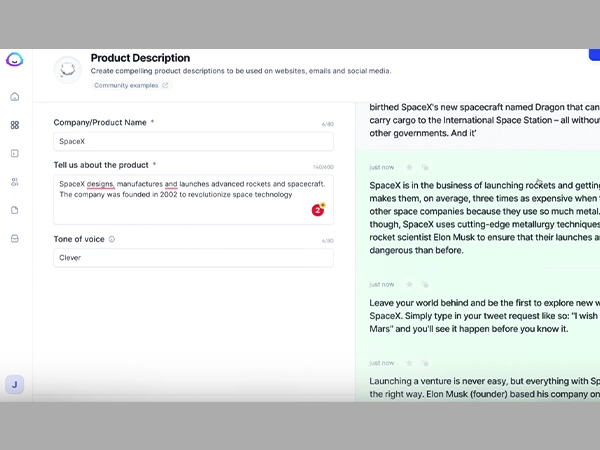Click the "Company/Product Name" label
600x450 pixels.
coord(100,122)
